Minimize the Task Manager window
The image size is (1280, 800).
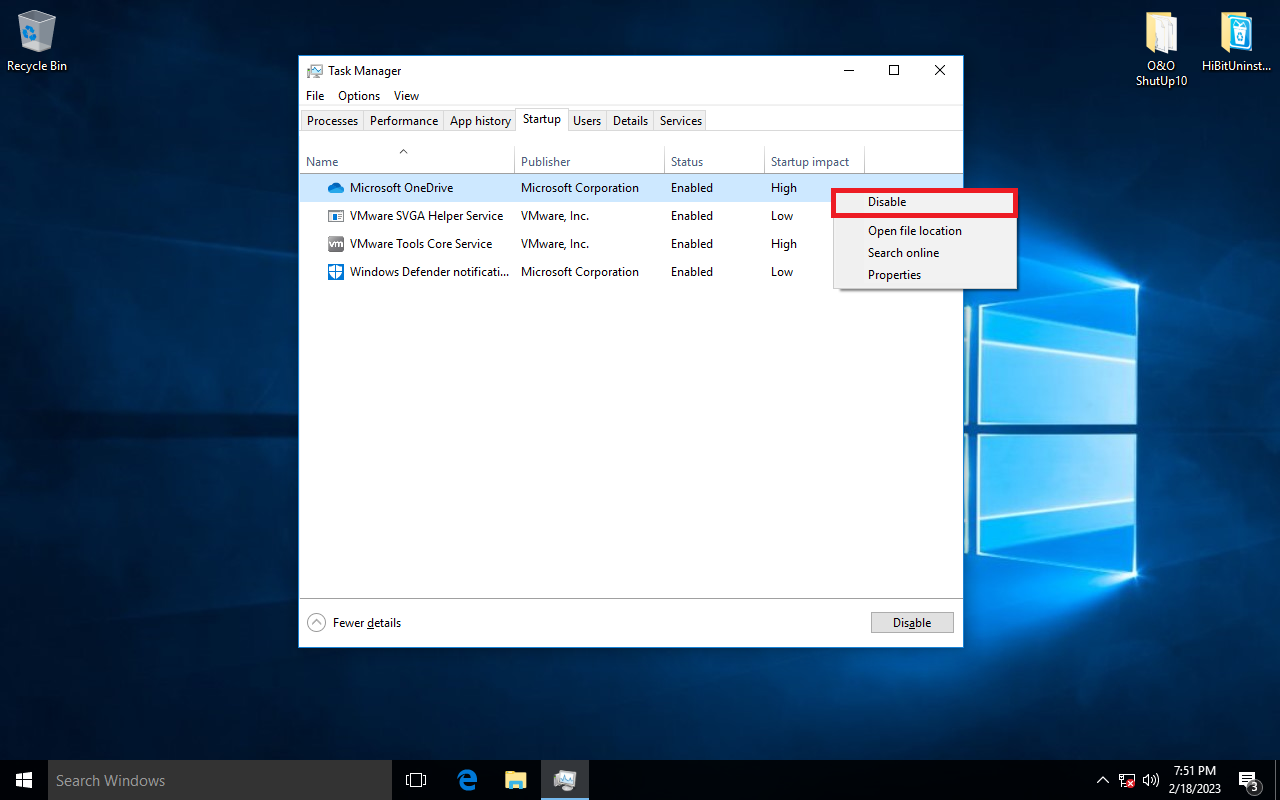pyautogui.click(x=848, y=70)
